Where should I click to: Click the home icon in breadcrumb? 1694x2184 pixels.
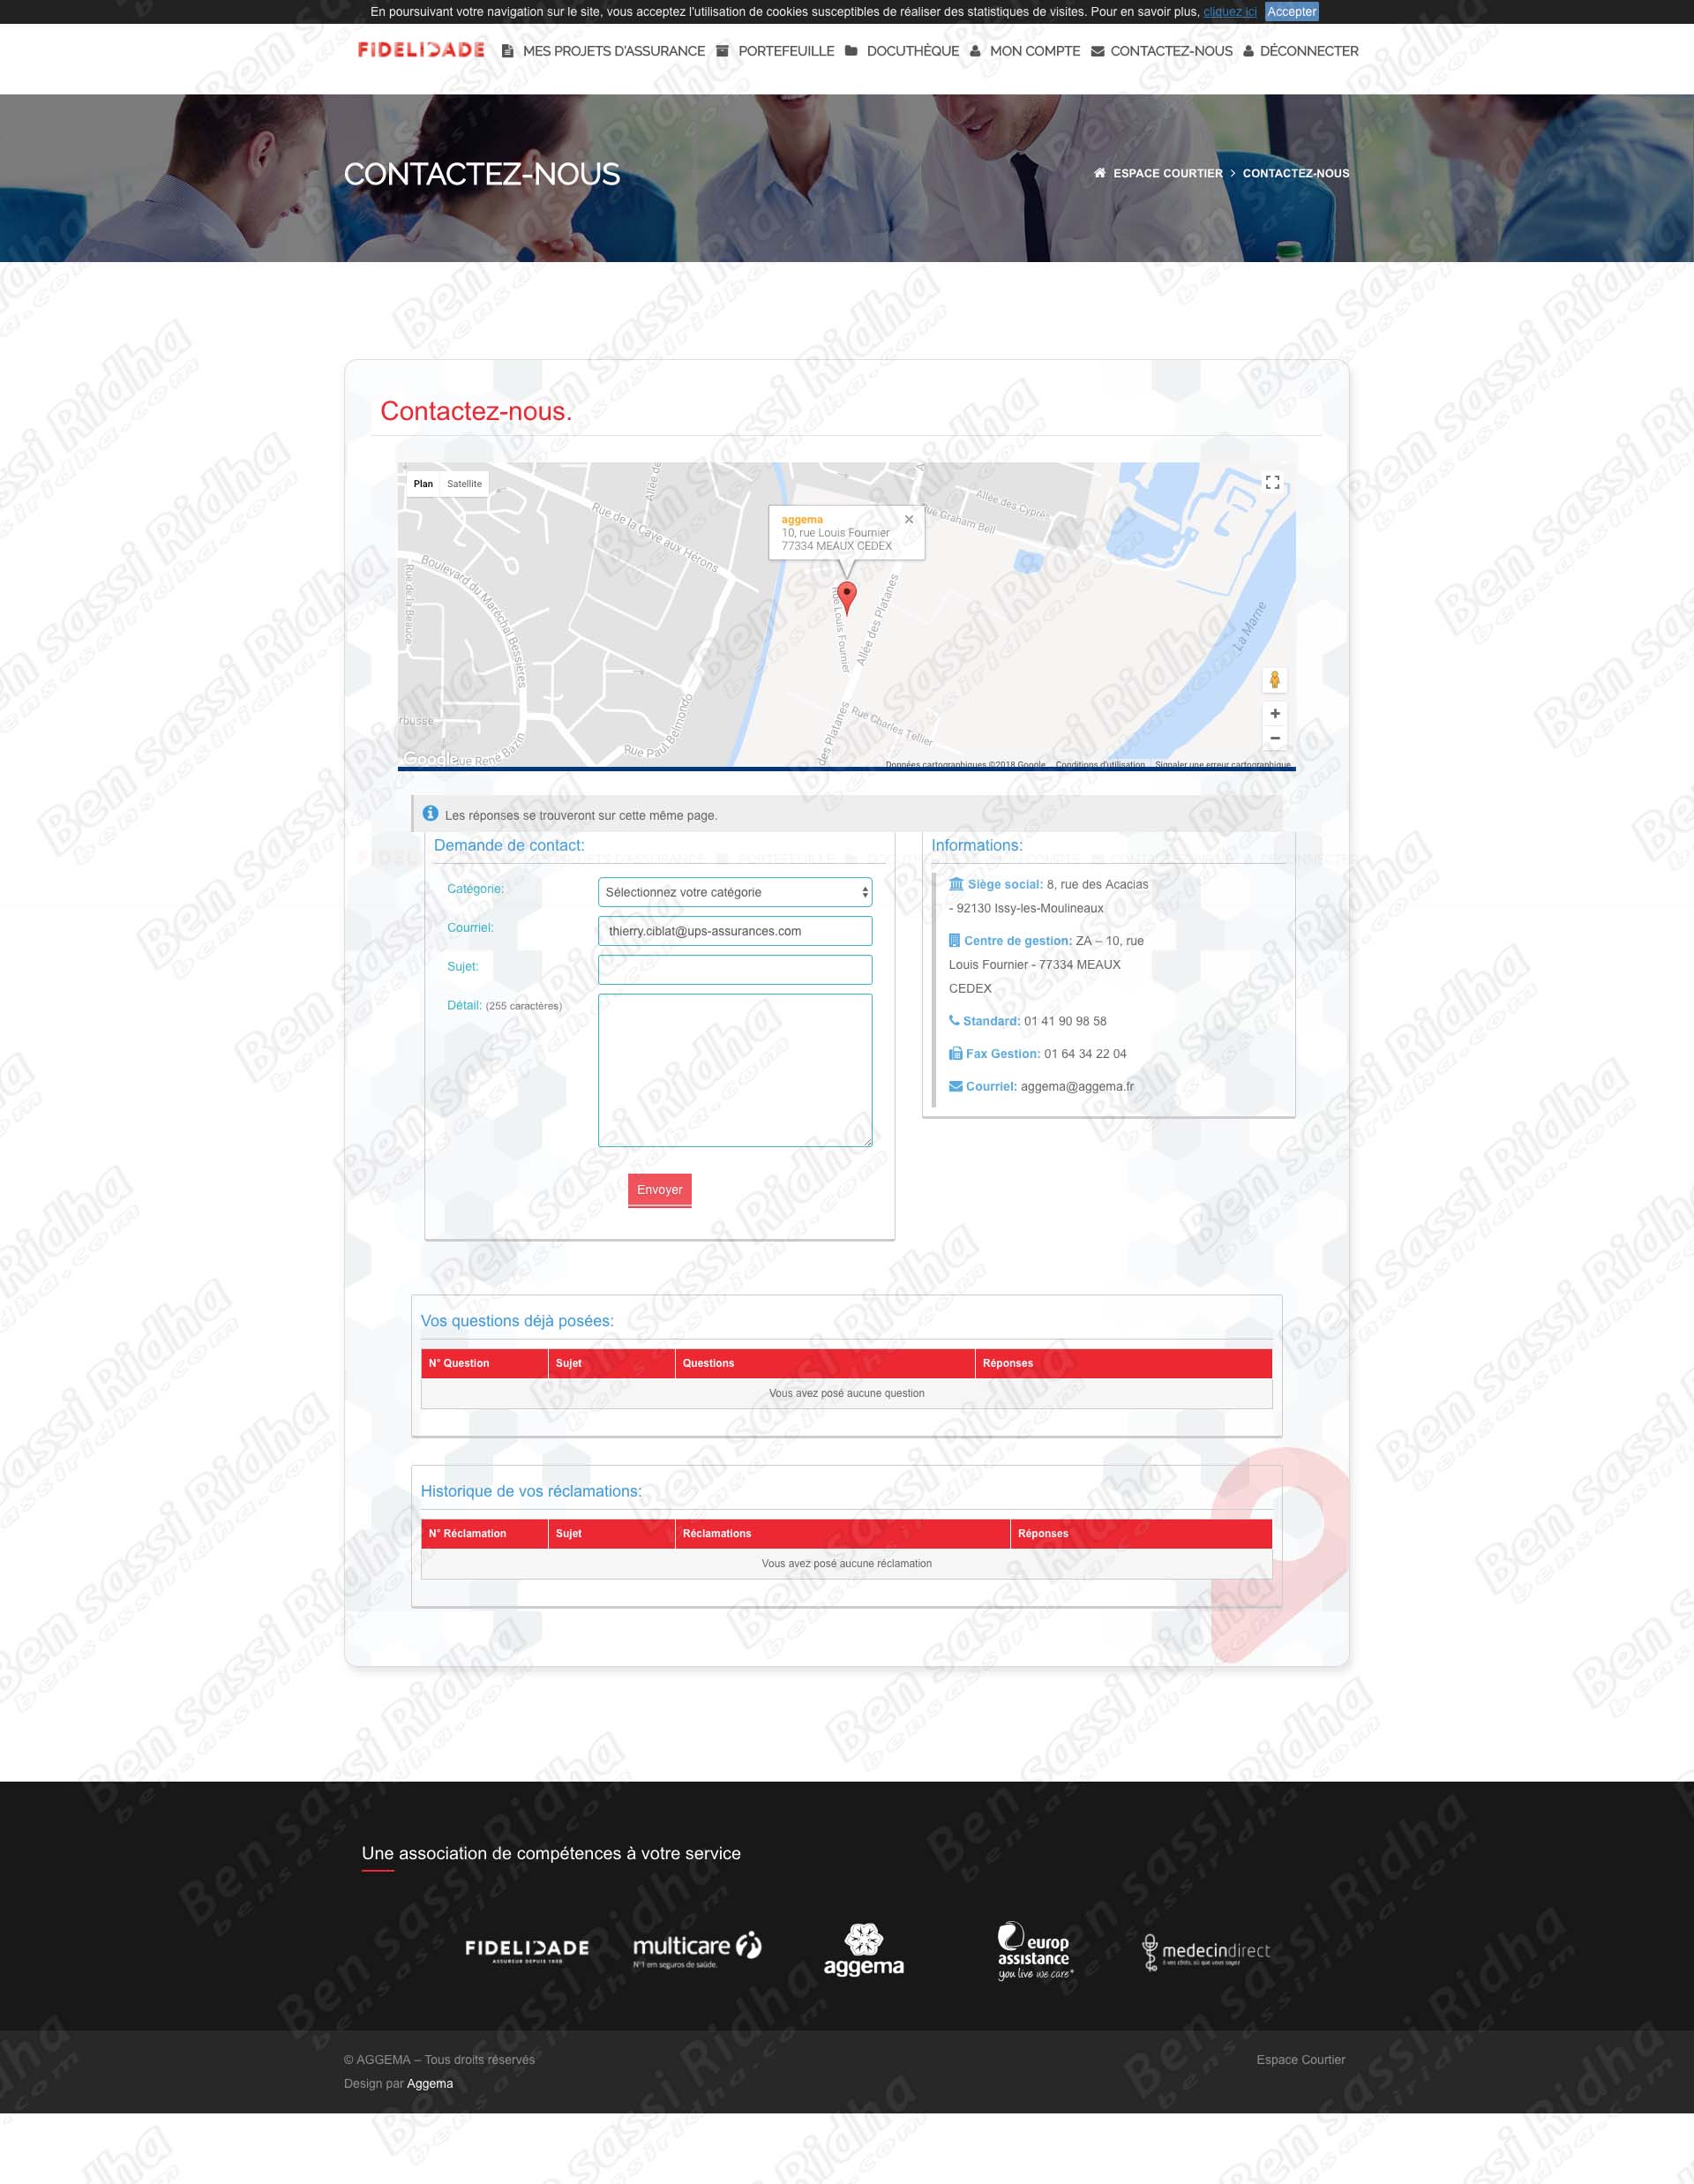point(1099,173)
